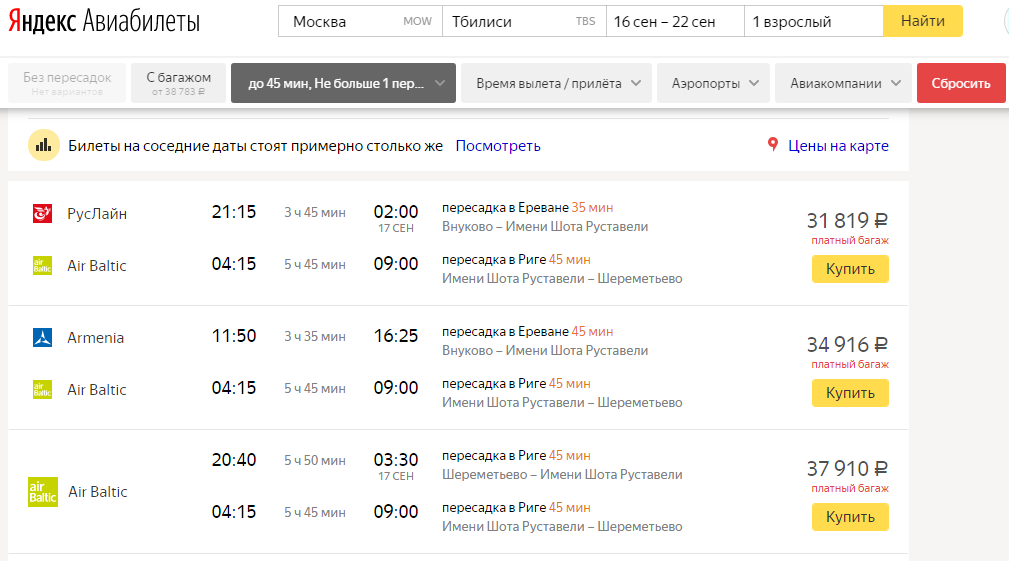
Task: Edit the Москва departure city field
Action: point(360,21)
